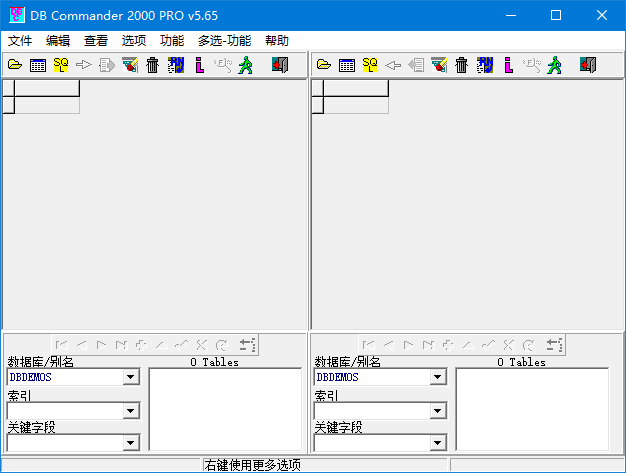The image size is (626, 473).
Task: Open the SQL query tool in left toolbar
Action: (x=61, y=65)
